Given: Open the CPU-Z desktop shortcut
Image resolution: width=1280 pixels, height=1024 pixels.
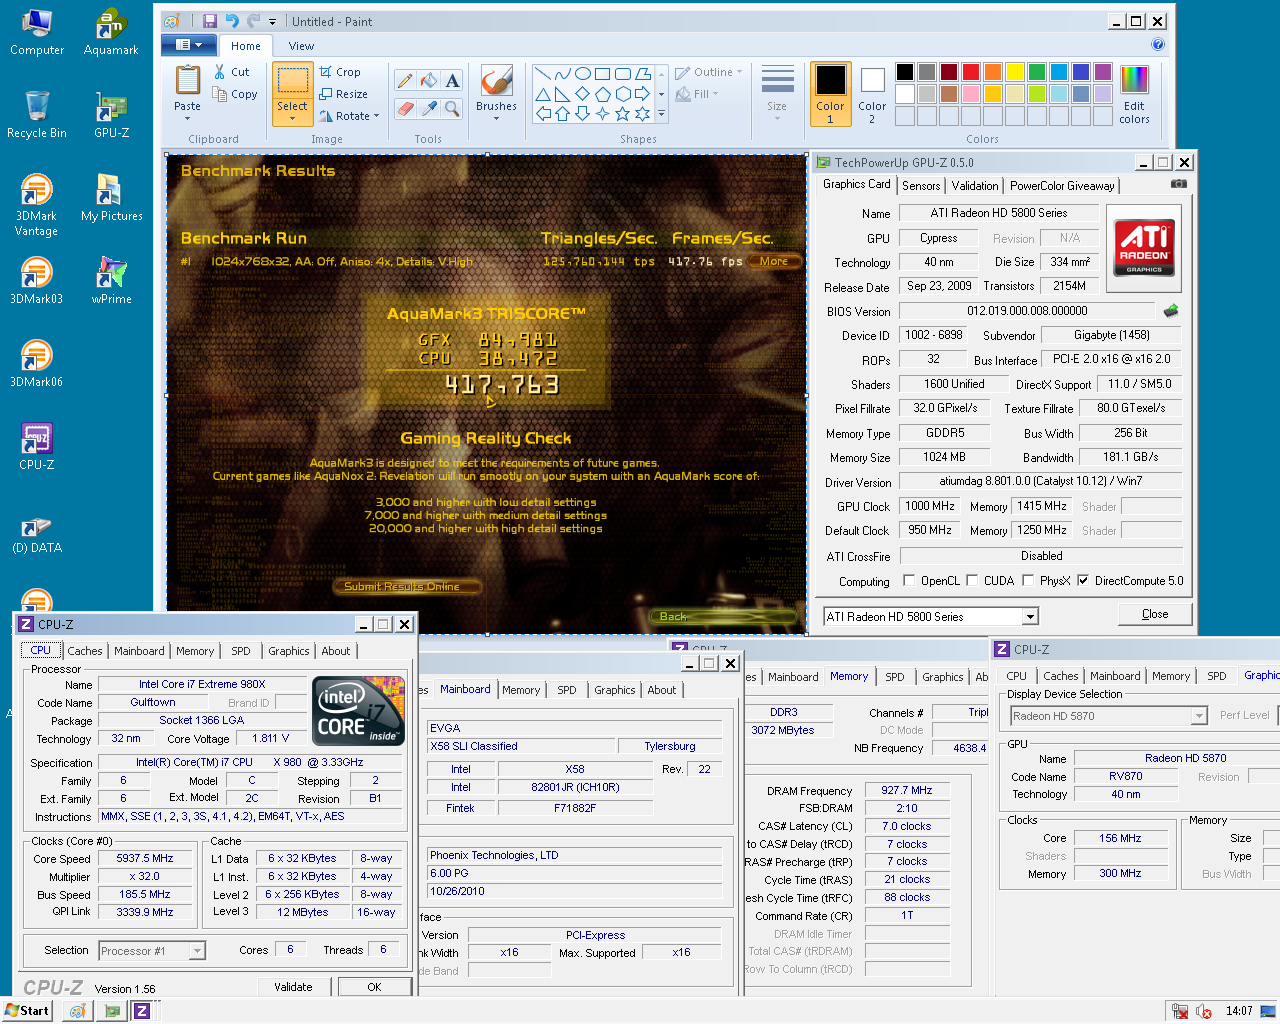Looking at the screenshot, I should 36,446.
